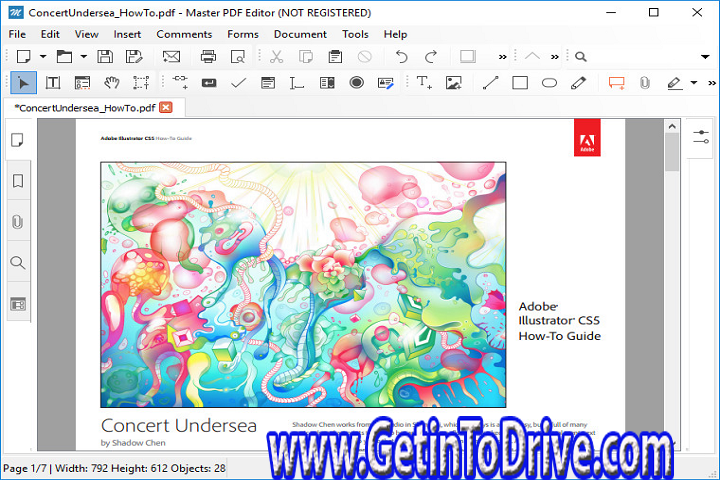Image resolution: width=720 pixels, height=480 pixels.
Task: Show the Pages panel in the sidebar
Action: pyautogui.click(x=18, y=140)
